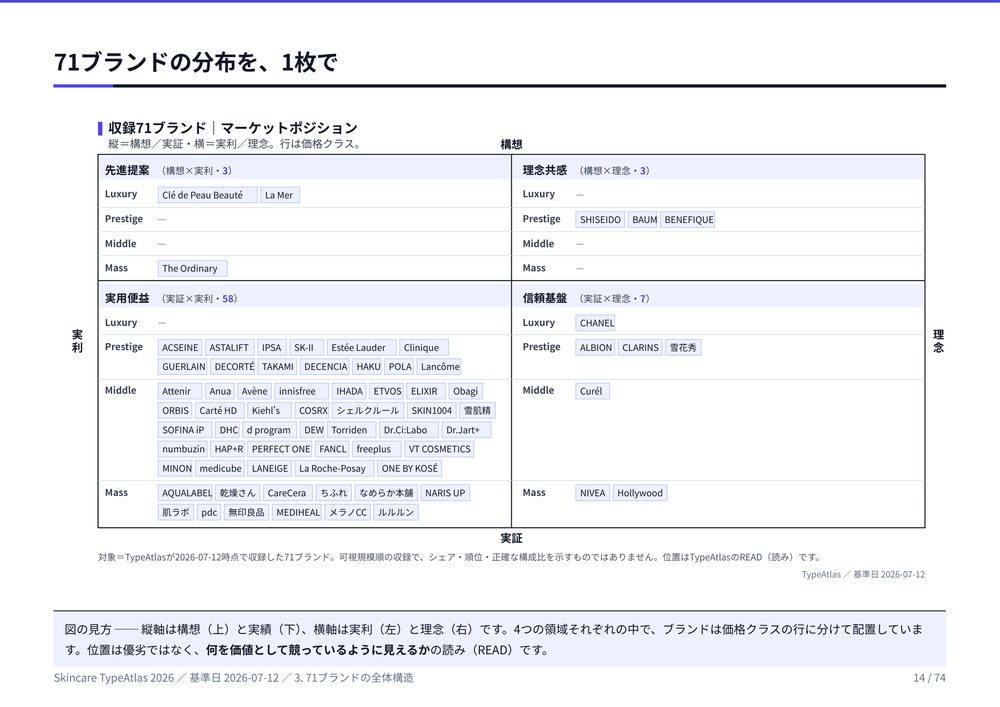The height and width of the screenshot is (707, 1000).
Task: Click the PERFECT ONE brand tag
Action: (x=280, y=449)
